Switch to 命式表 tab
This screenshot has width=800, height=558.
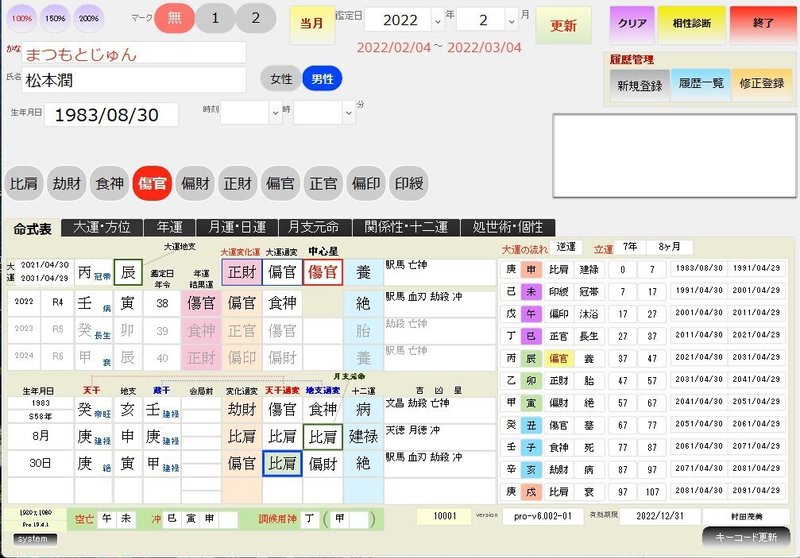32,229
